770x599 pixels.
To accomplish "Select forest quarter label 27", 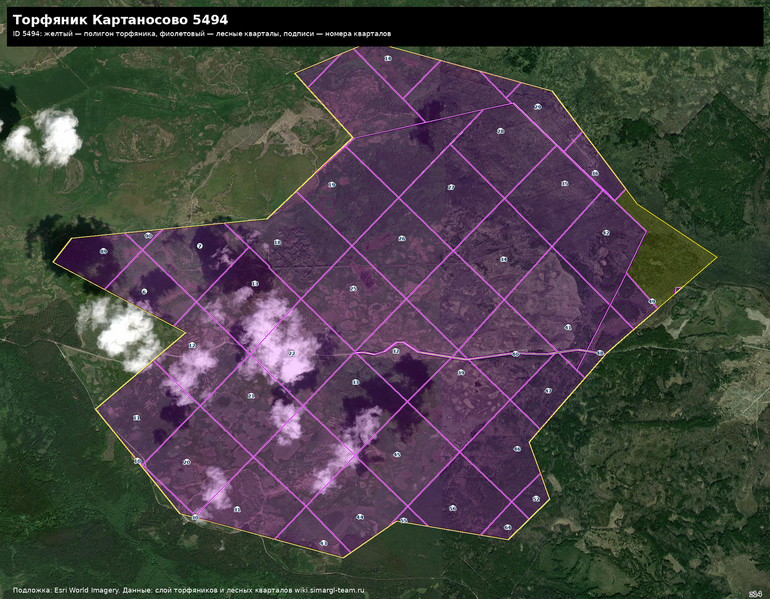I will coord(451,187).
